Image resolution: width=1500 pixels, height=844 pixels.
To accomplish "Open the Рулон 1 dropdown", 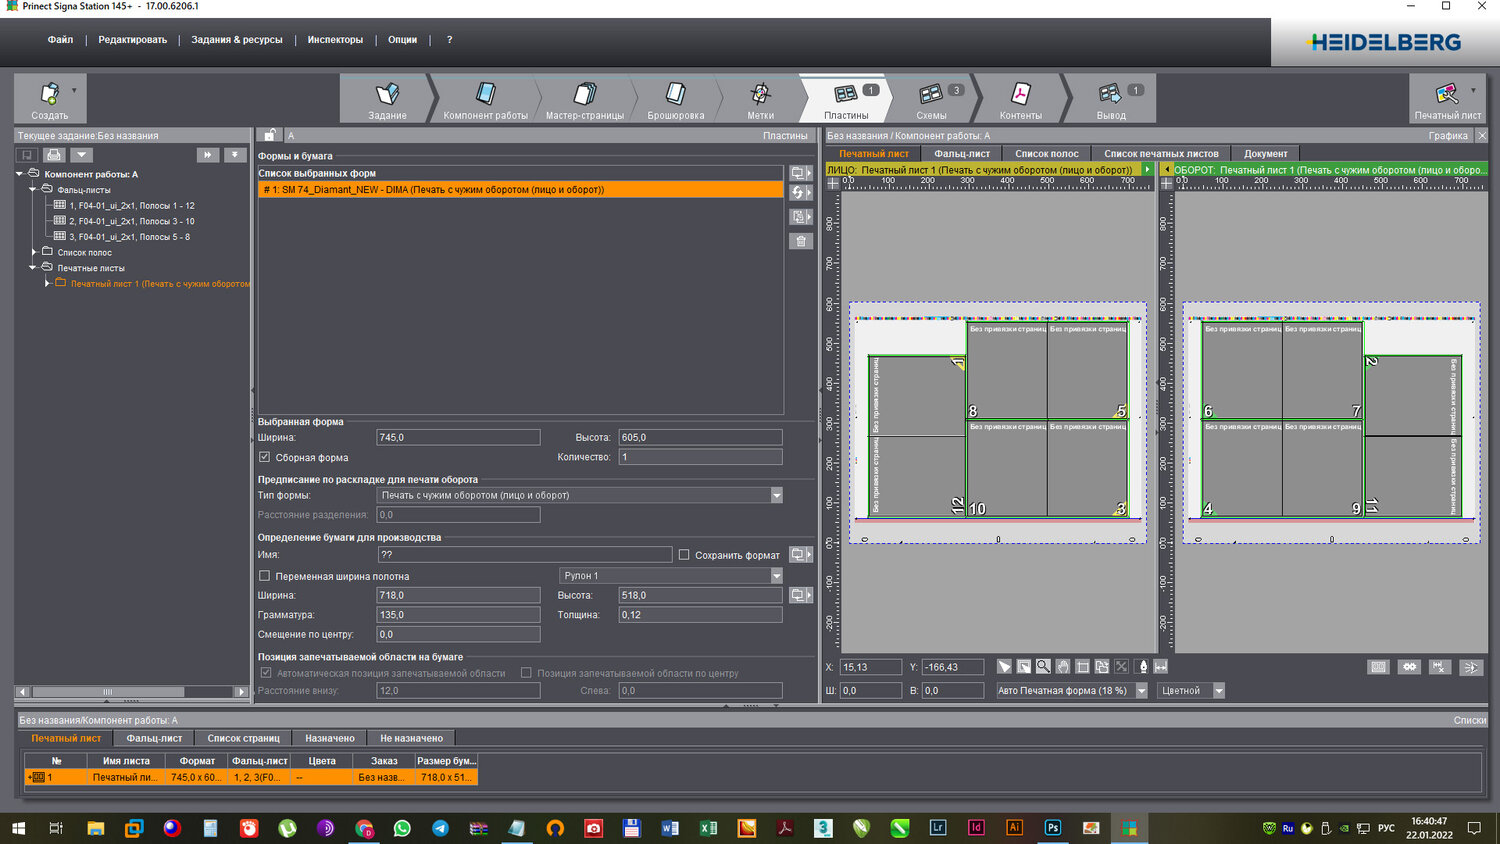I will (776, 576).
